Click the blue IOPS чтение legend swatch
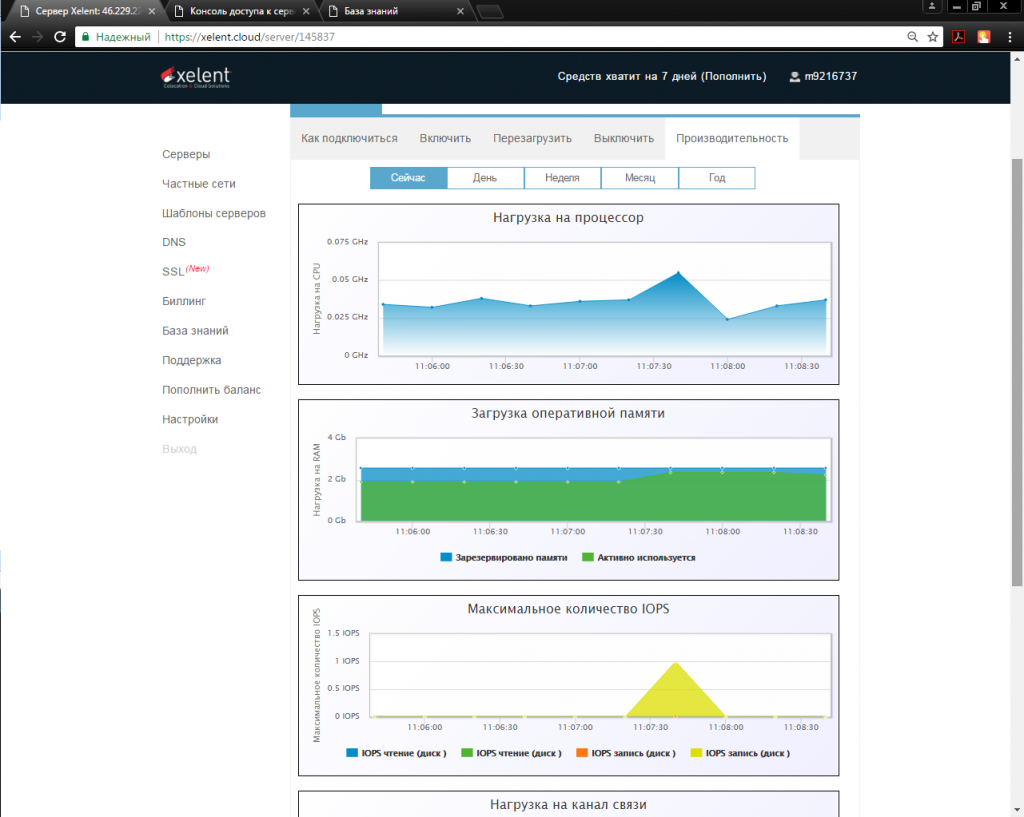This screenshot has width=1024, height=817. [x=352, y=753]
